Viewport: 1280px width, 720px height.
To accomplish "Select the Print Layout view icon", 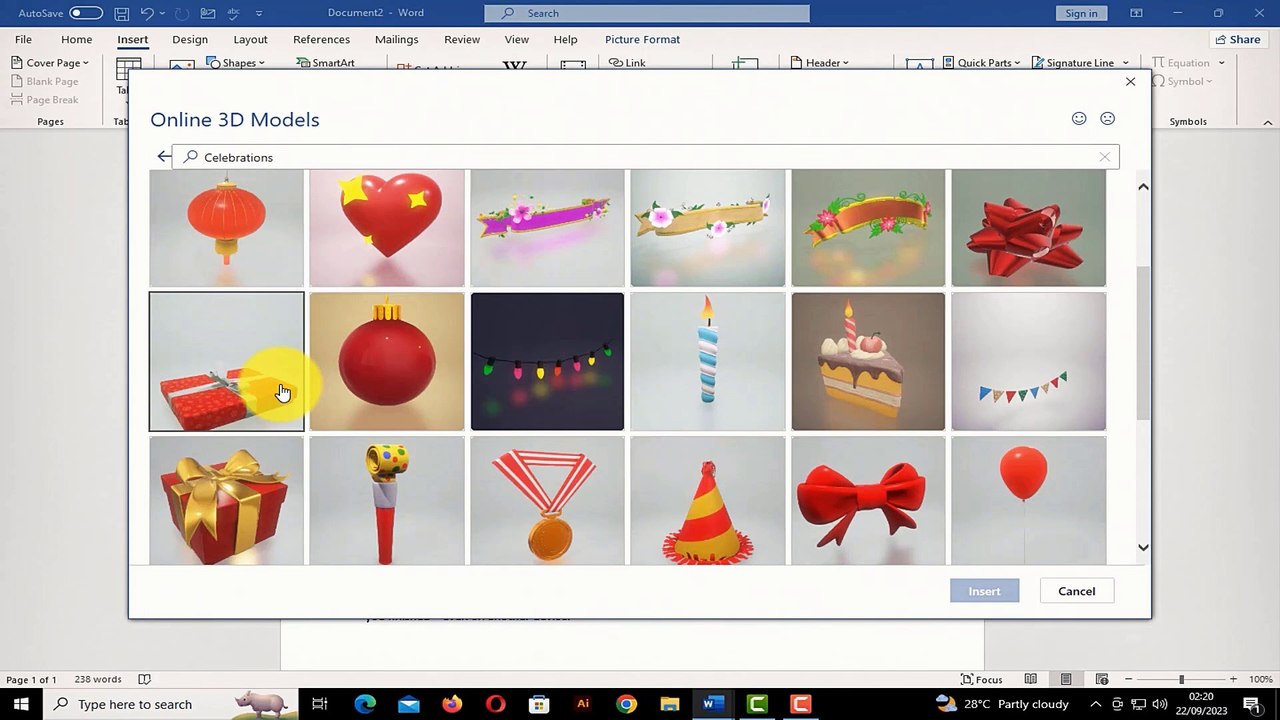I will pyautogui.click(x=1066, y=679).
